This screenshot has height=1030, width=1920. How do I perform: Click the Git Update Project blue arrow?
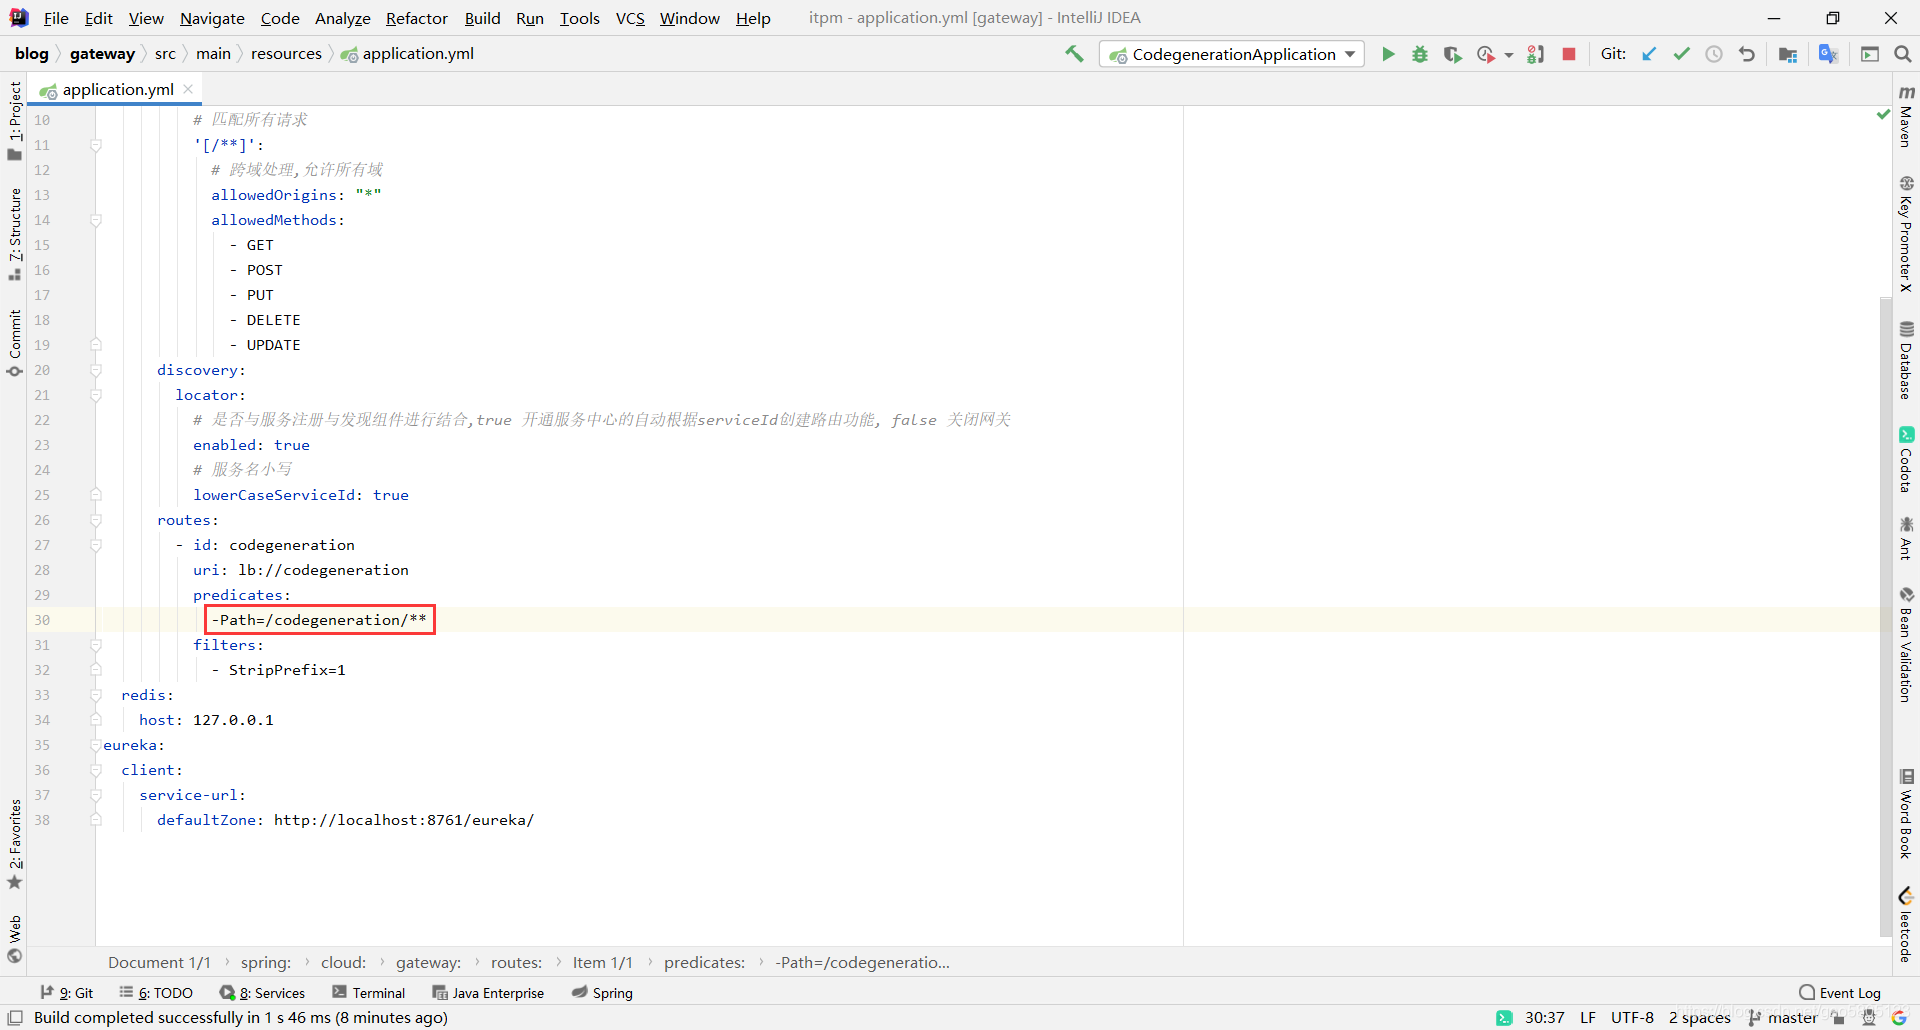[1649, 54]
